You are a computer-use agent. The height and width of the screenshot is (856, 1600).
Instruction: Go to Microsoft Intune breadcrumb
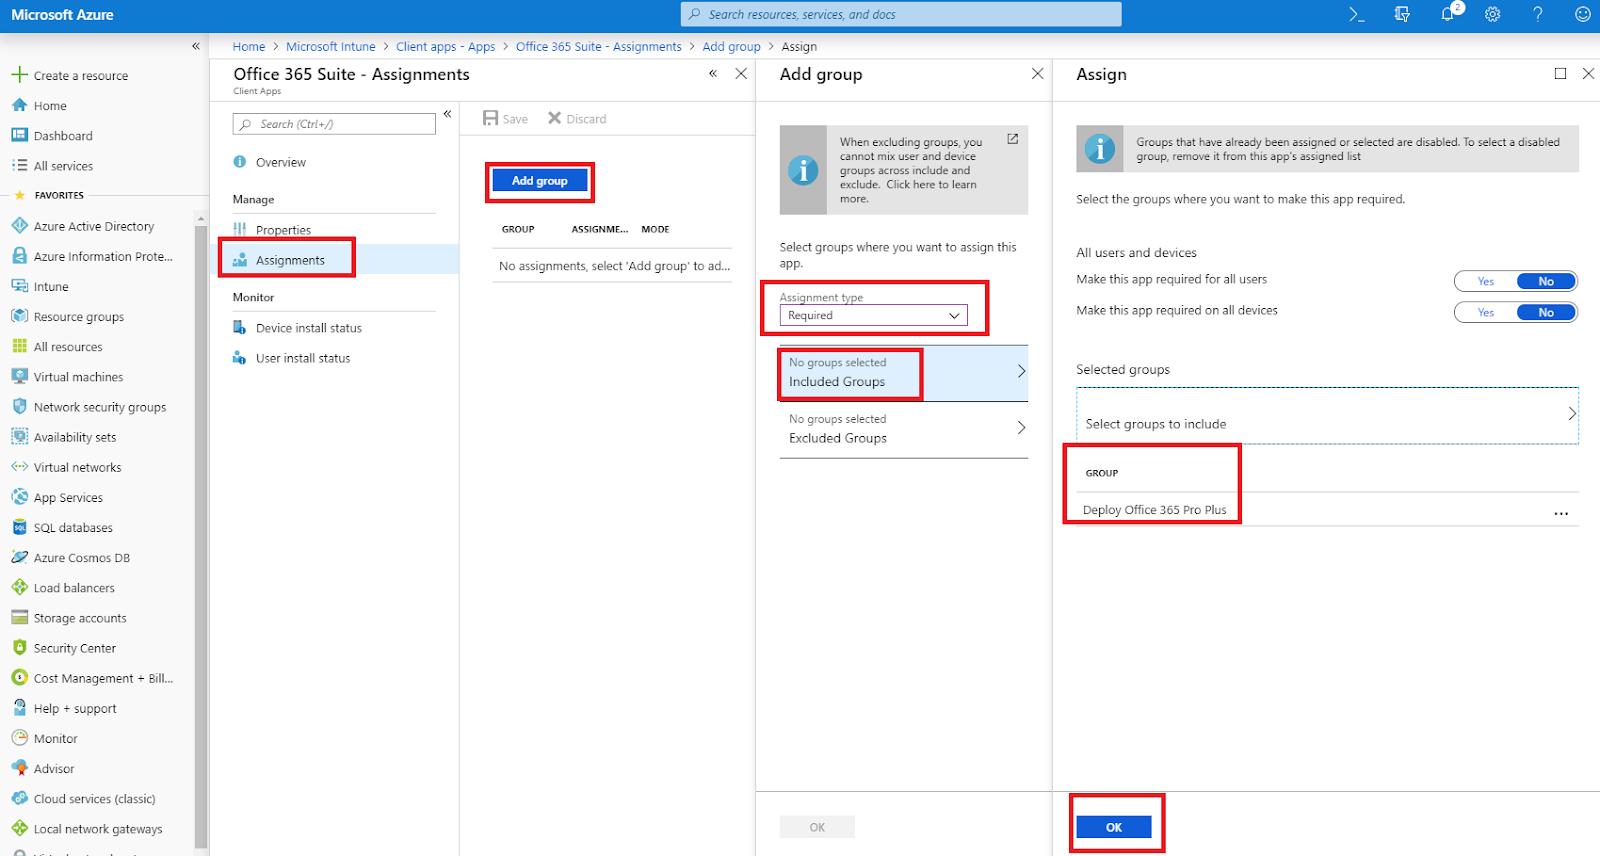tap(331, 46)
